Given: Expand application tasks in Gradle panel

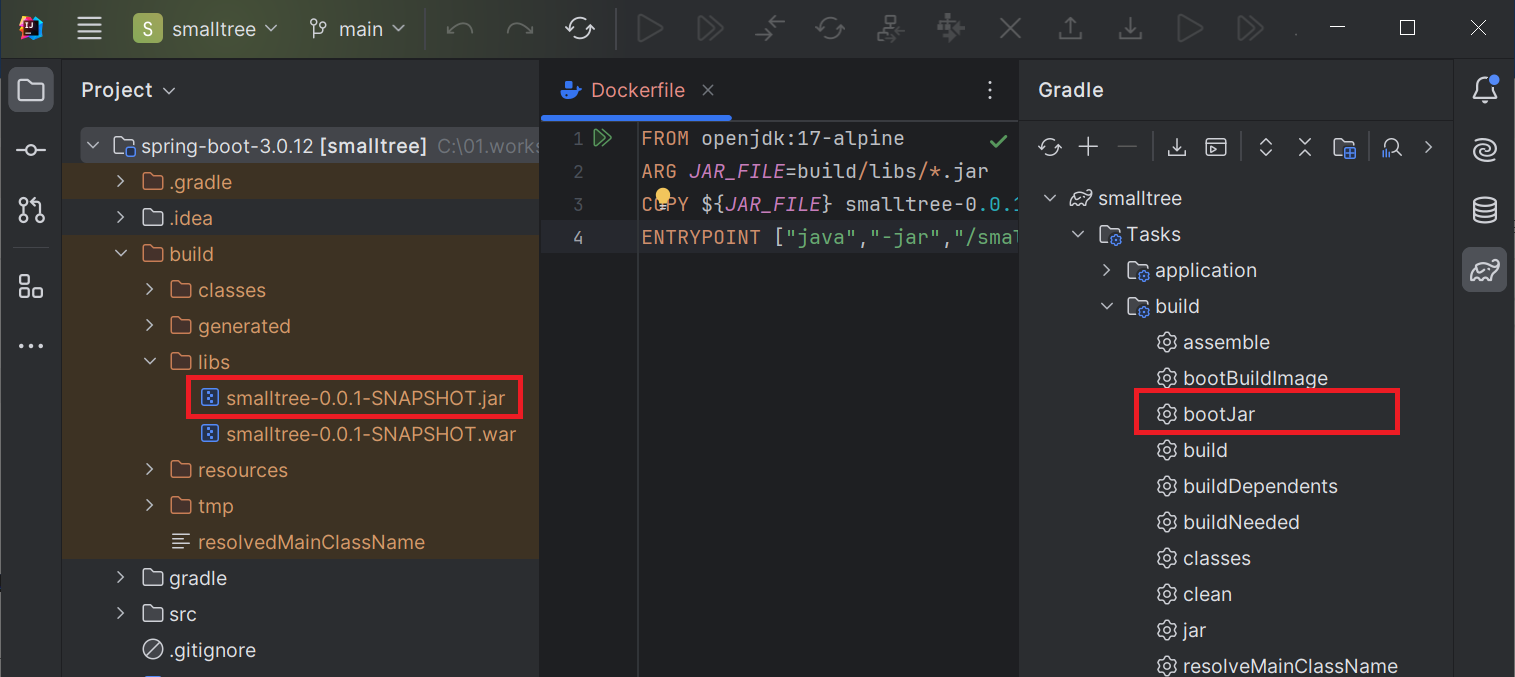Looking at the screenshot, I should pos(1106,270).
